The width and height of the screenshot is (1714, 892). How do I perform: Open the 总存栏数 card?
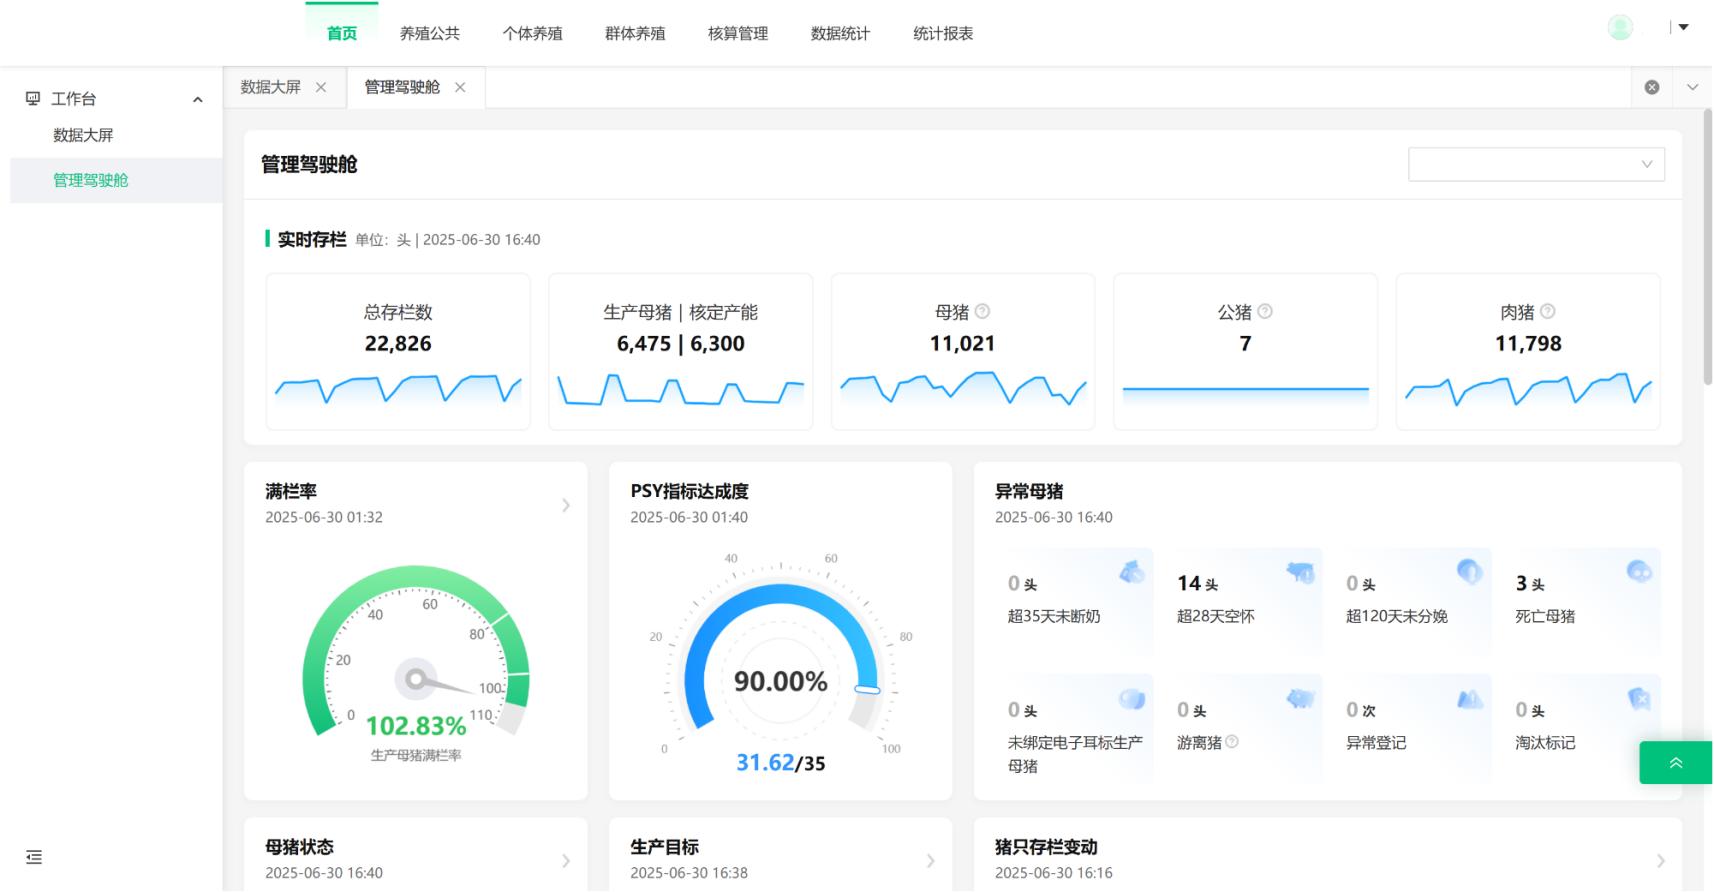click(398, 351)
